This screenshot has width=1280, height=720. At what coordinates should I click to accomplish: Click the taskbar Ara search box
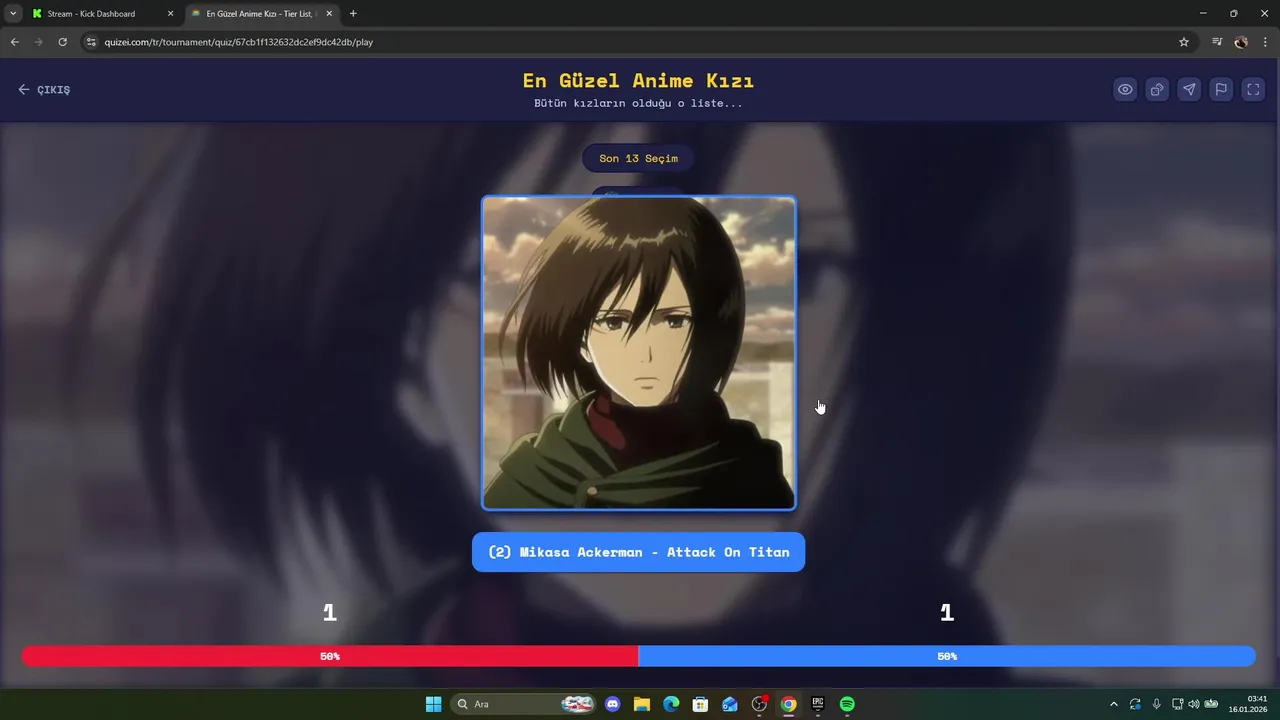tap(523, 704)
